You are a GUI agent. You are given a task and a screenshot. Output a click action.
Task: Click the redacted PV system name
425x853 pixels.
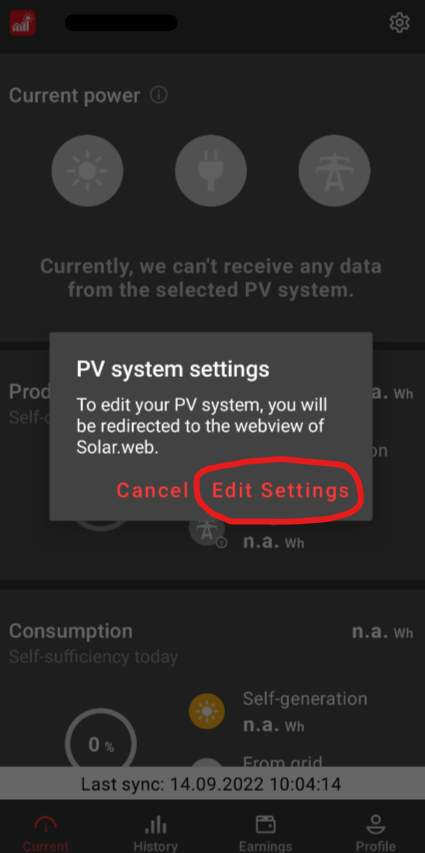point(121,23)
